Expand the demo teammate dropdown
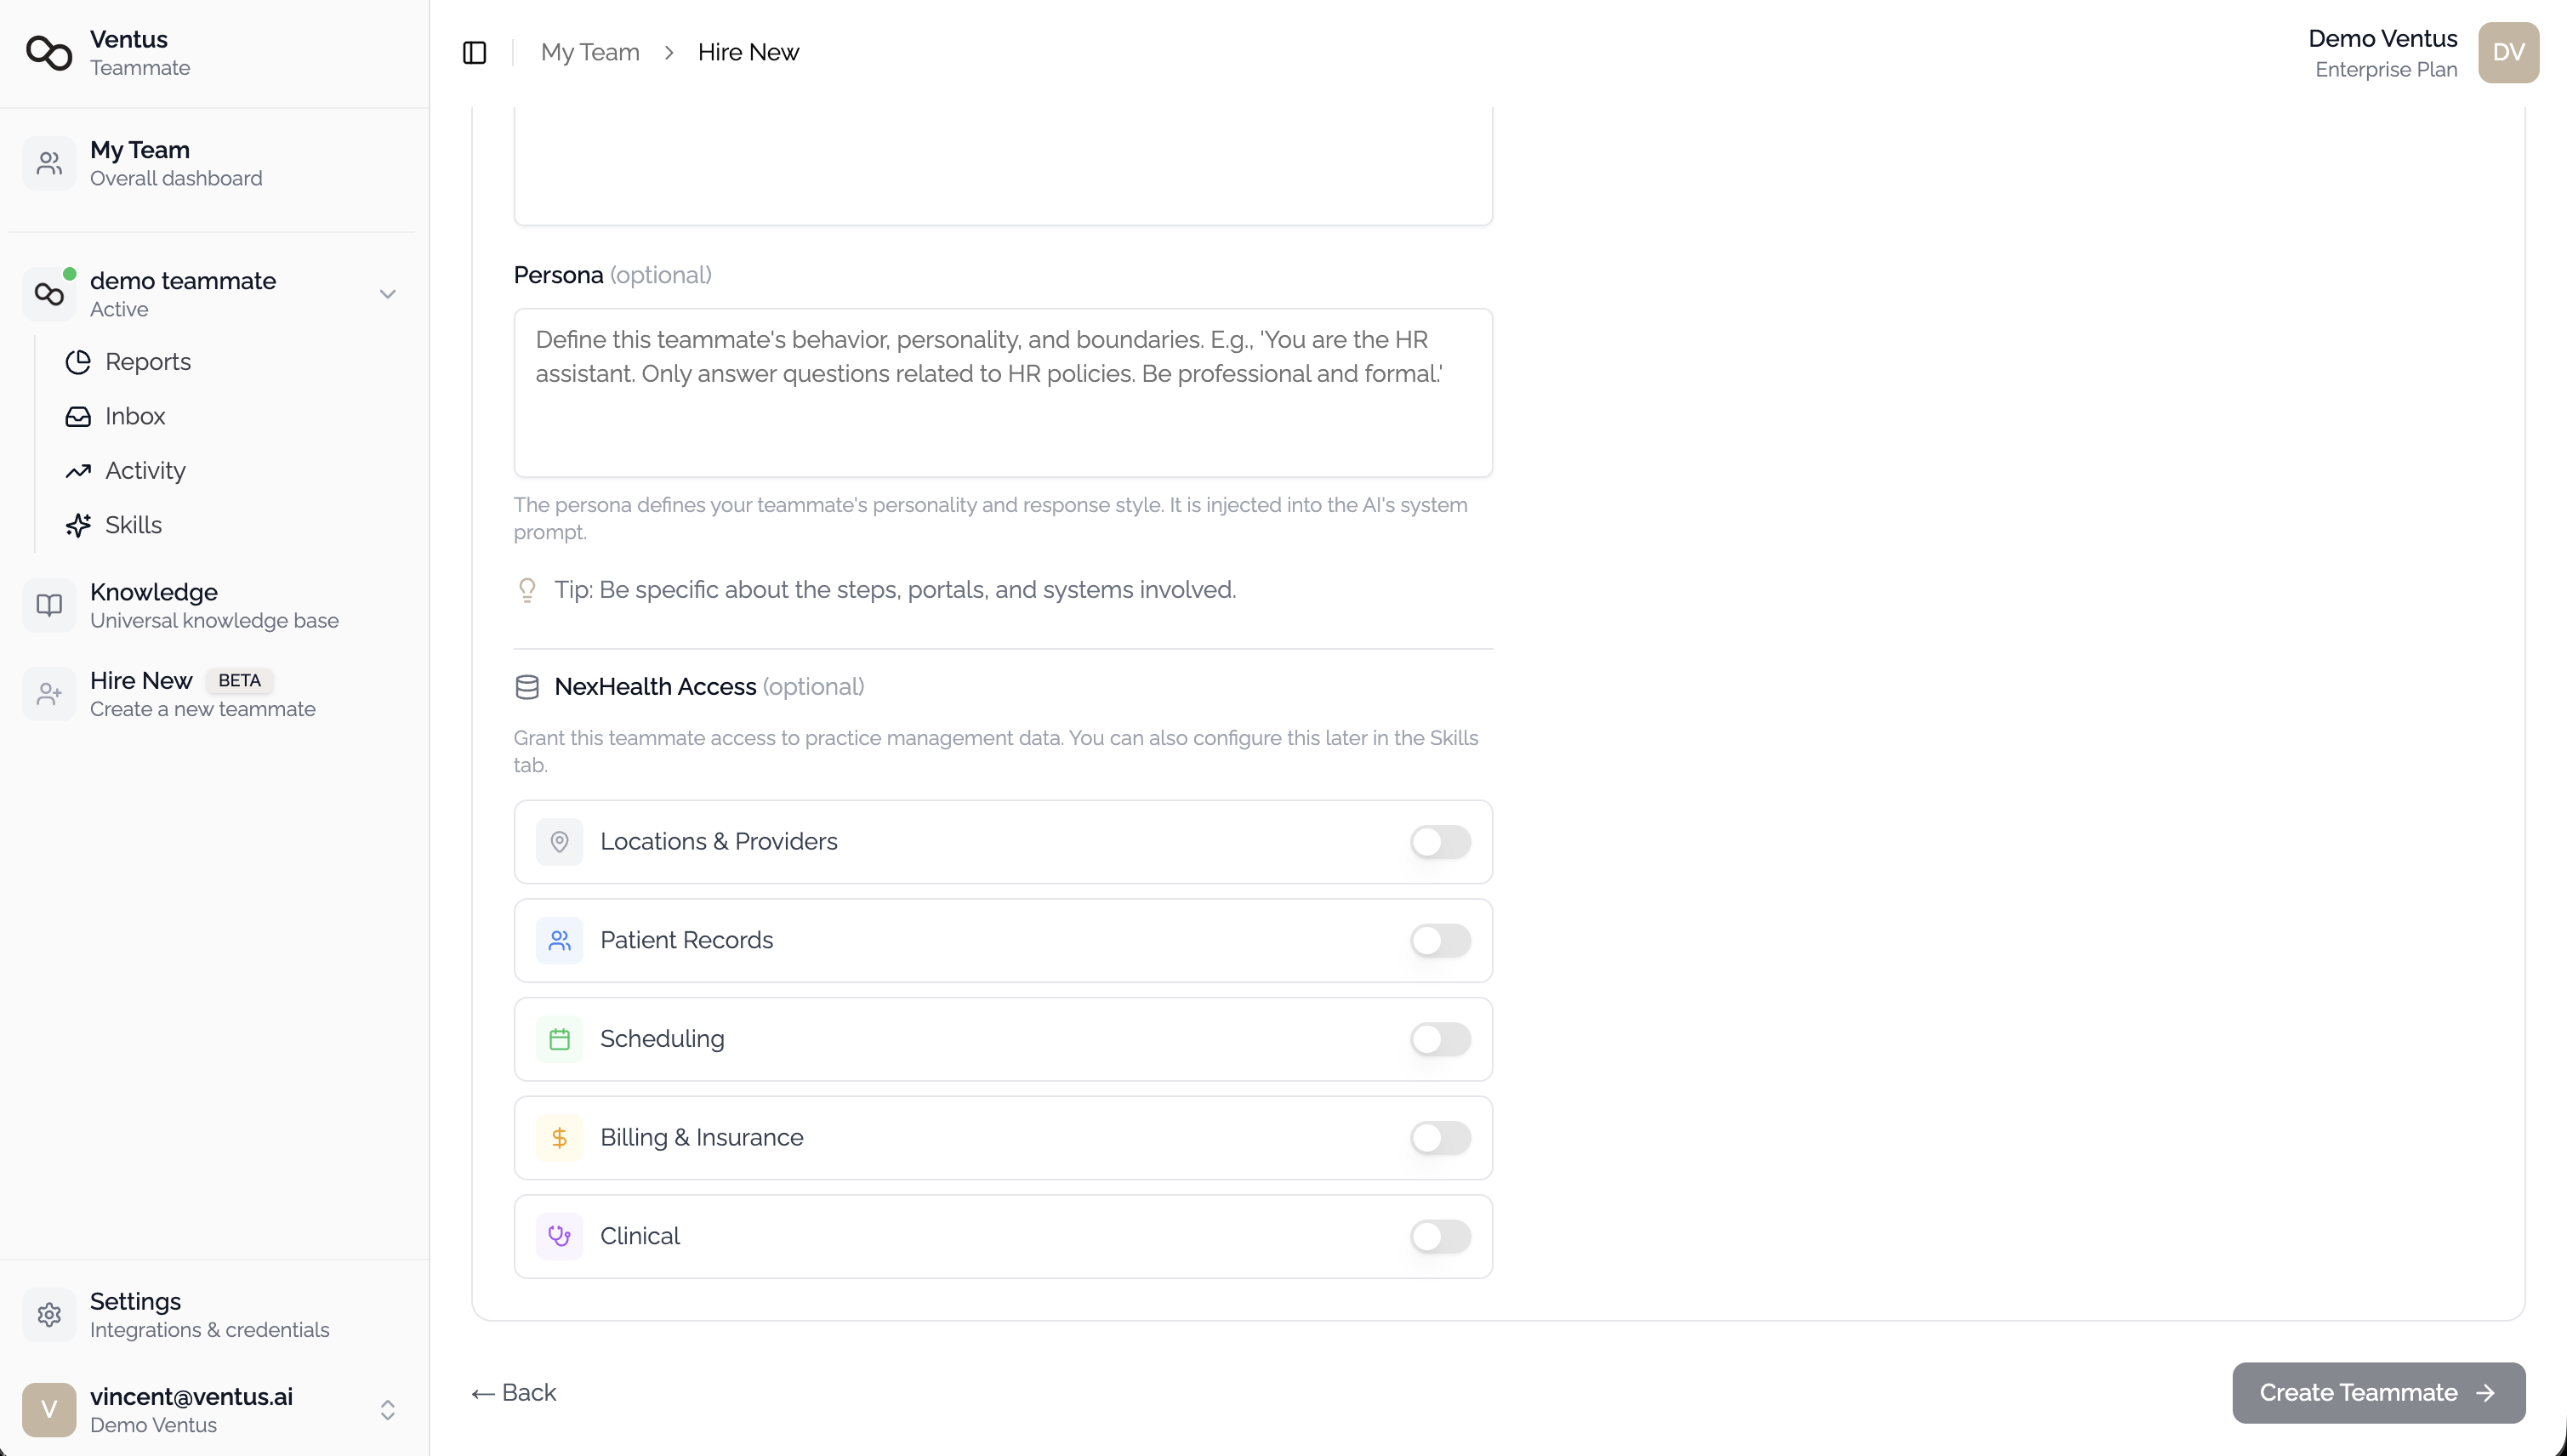Image resolution: width=2567 pixels, height=1456 pixels. pos(388,293)
